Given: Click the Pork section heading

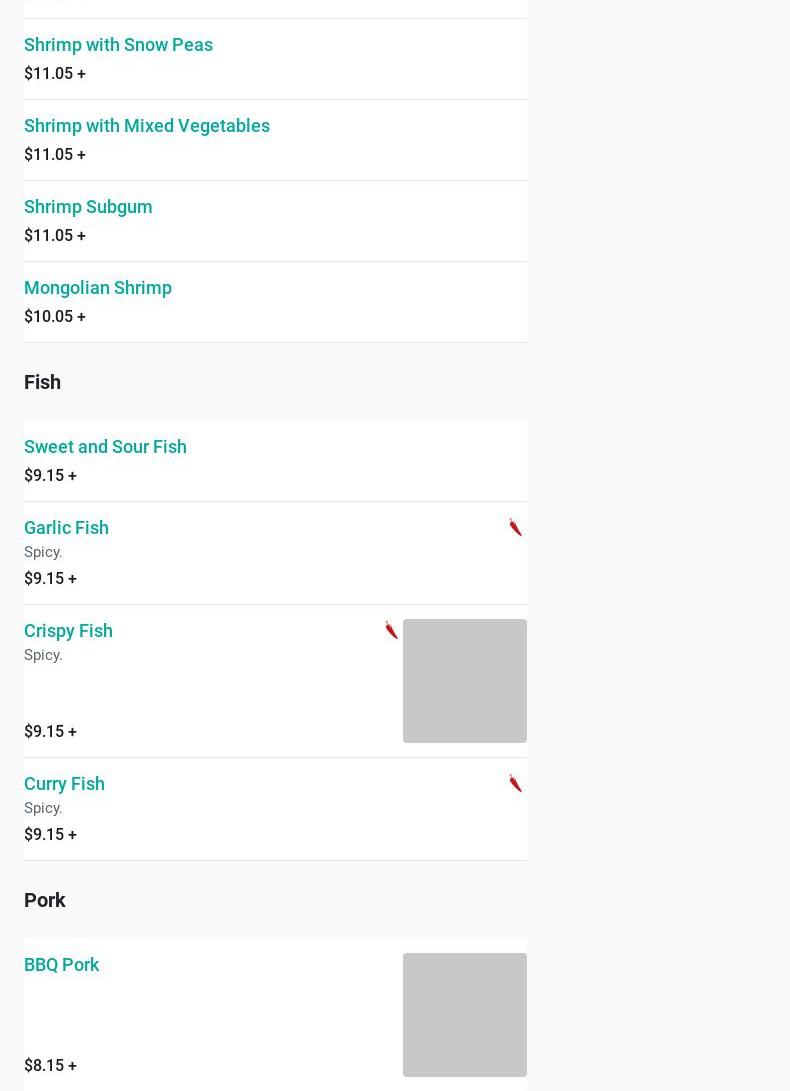Looking at the screenshot, I should (45, 900).
